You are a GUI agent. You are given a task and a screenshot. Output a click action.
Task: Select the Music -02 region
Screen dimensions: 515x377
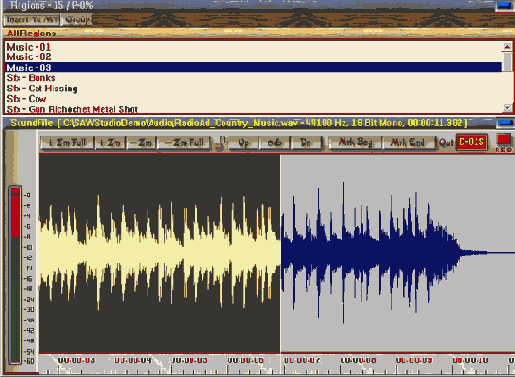click(x=29, y=57)
